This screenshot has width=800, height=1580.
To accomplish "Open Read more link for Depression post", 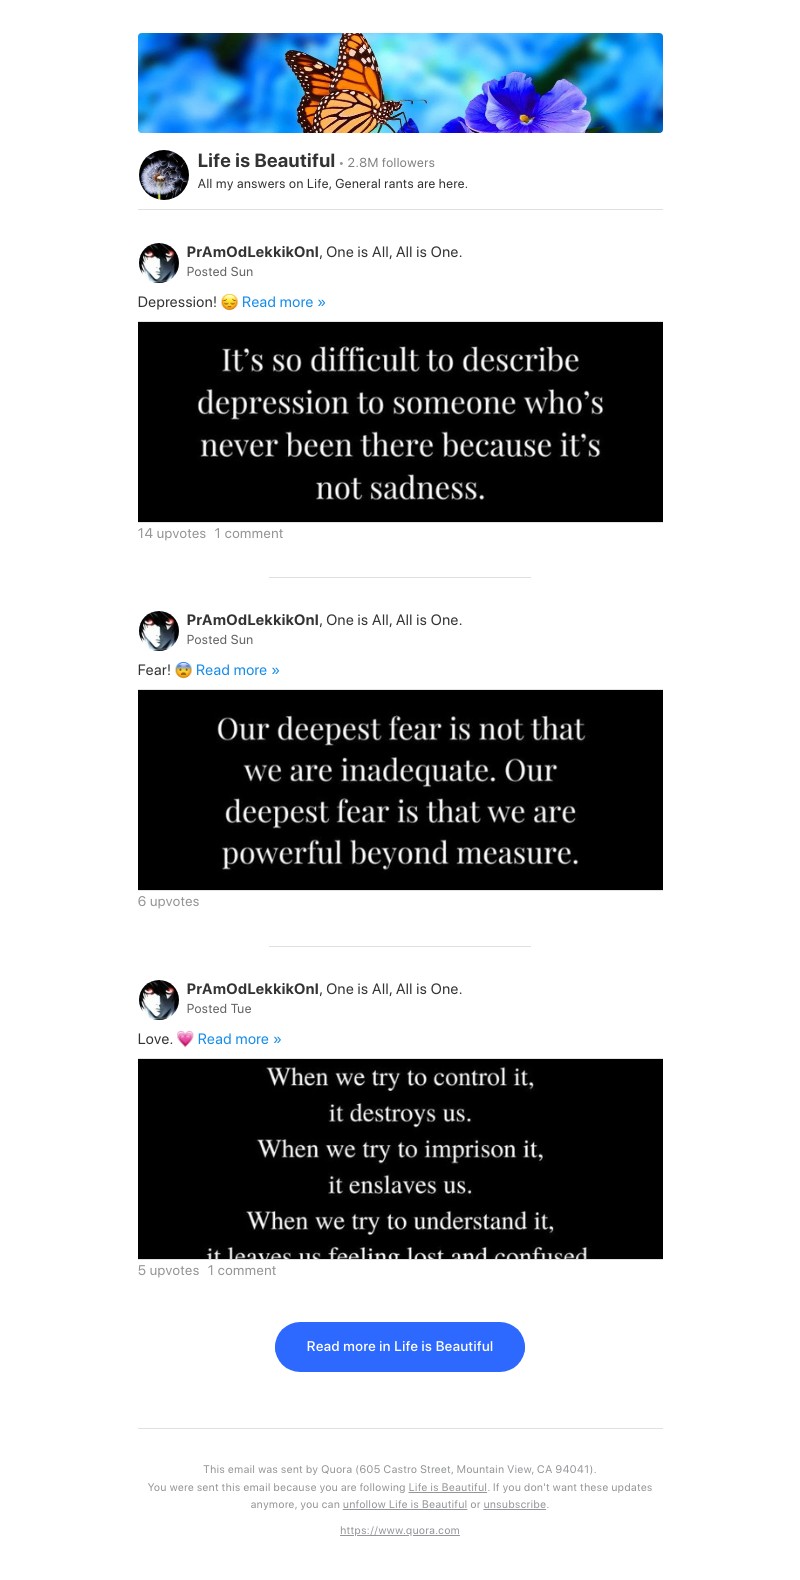I will (283, 302).
